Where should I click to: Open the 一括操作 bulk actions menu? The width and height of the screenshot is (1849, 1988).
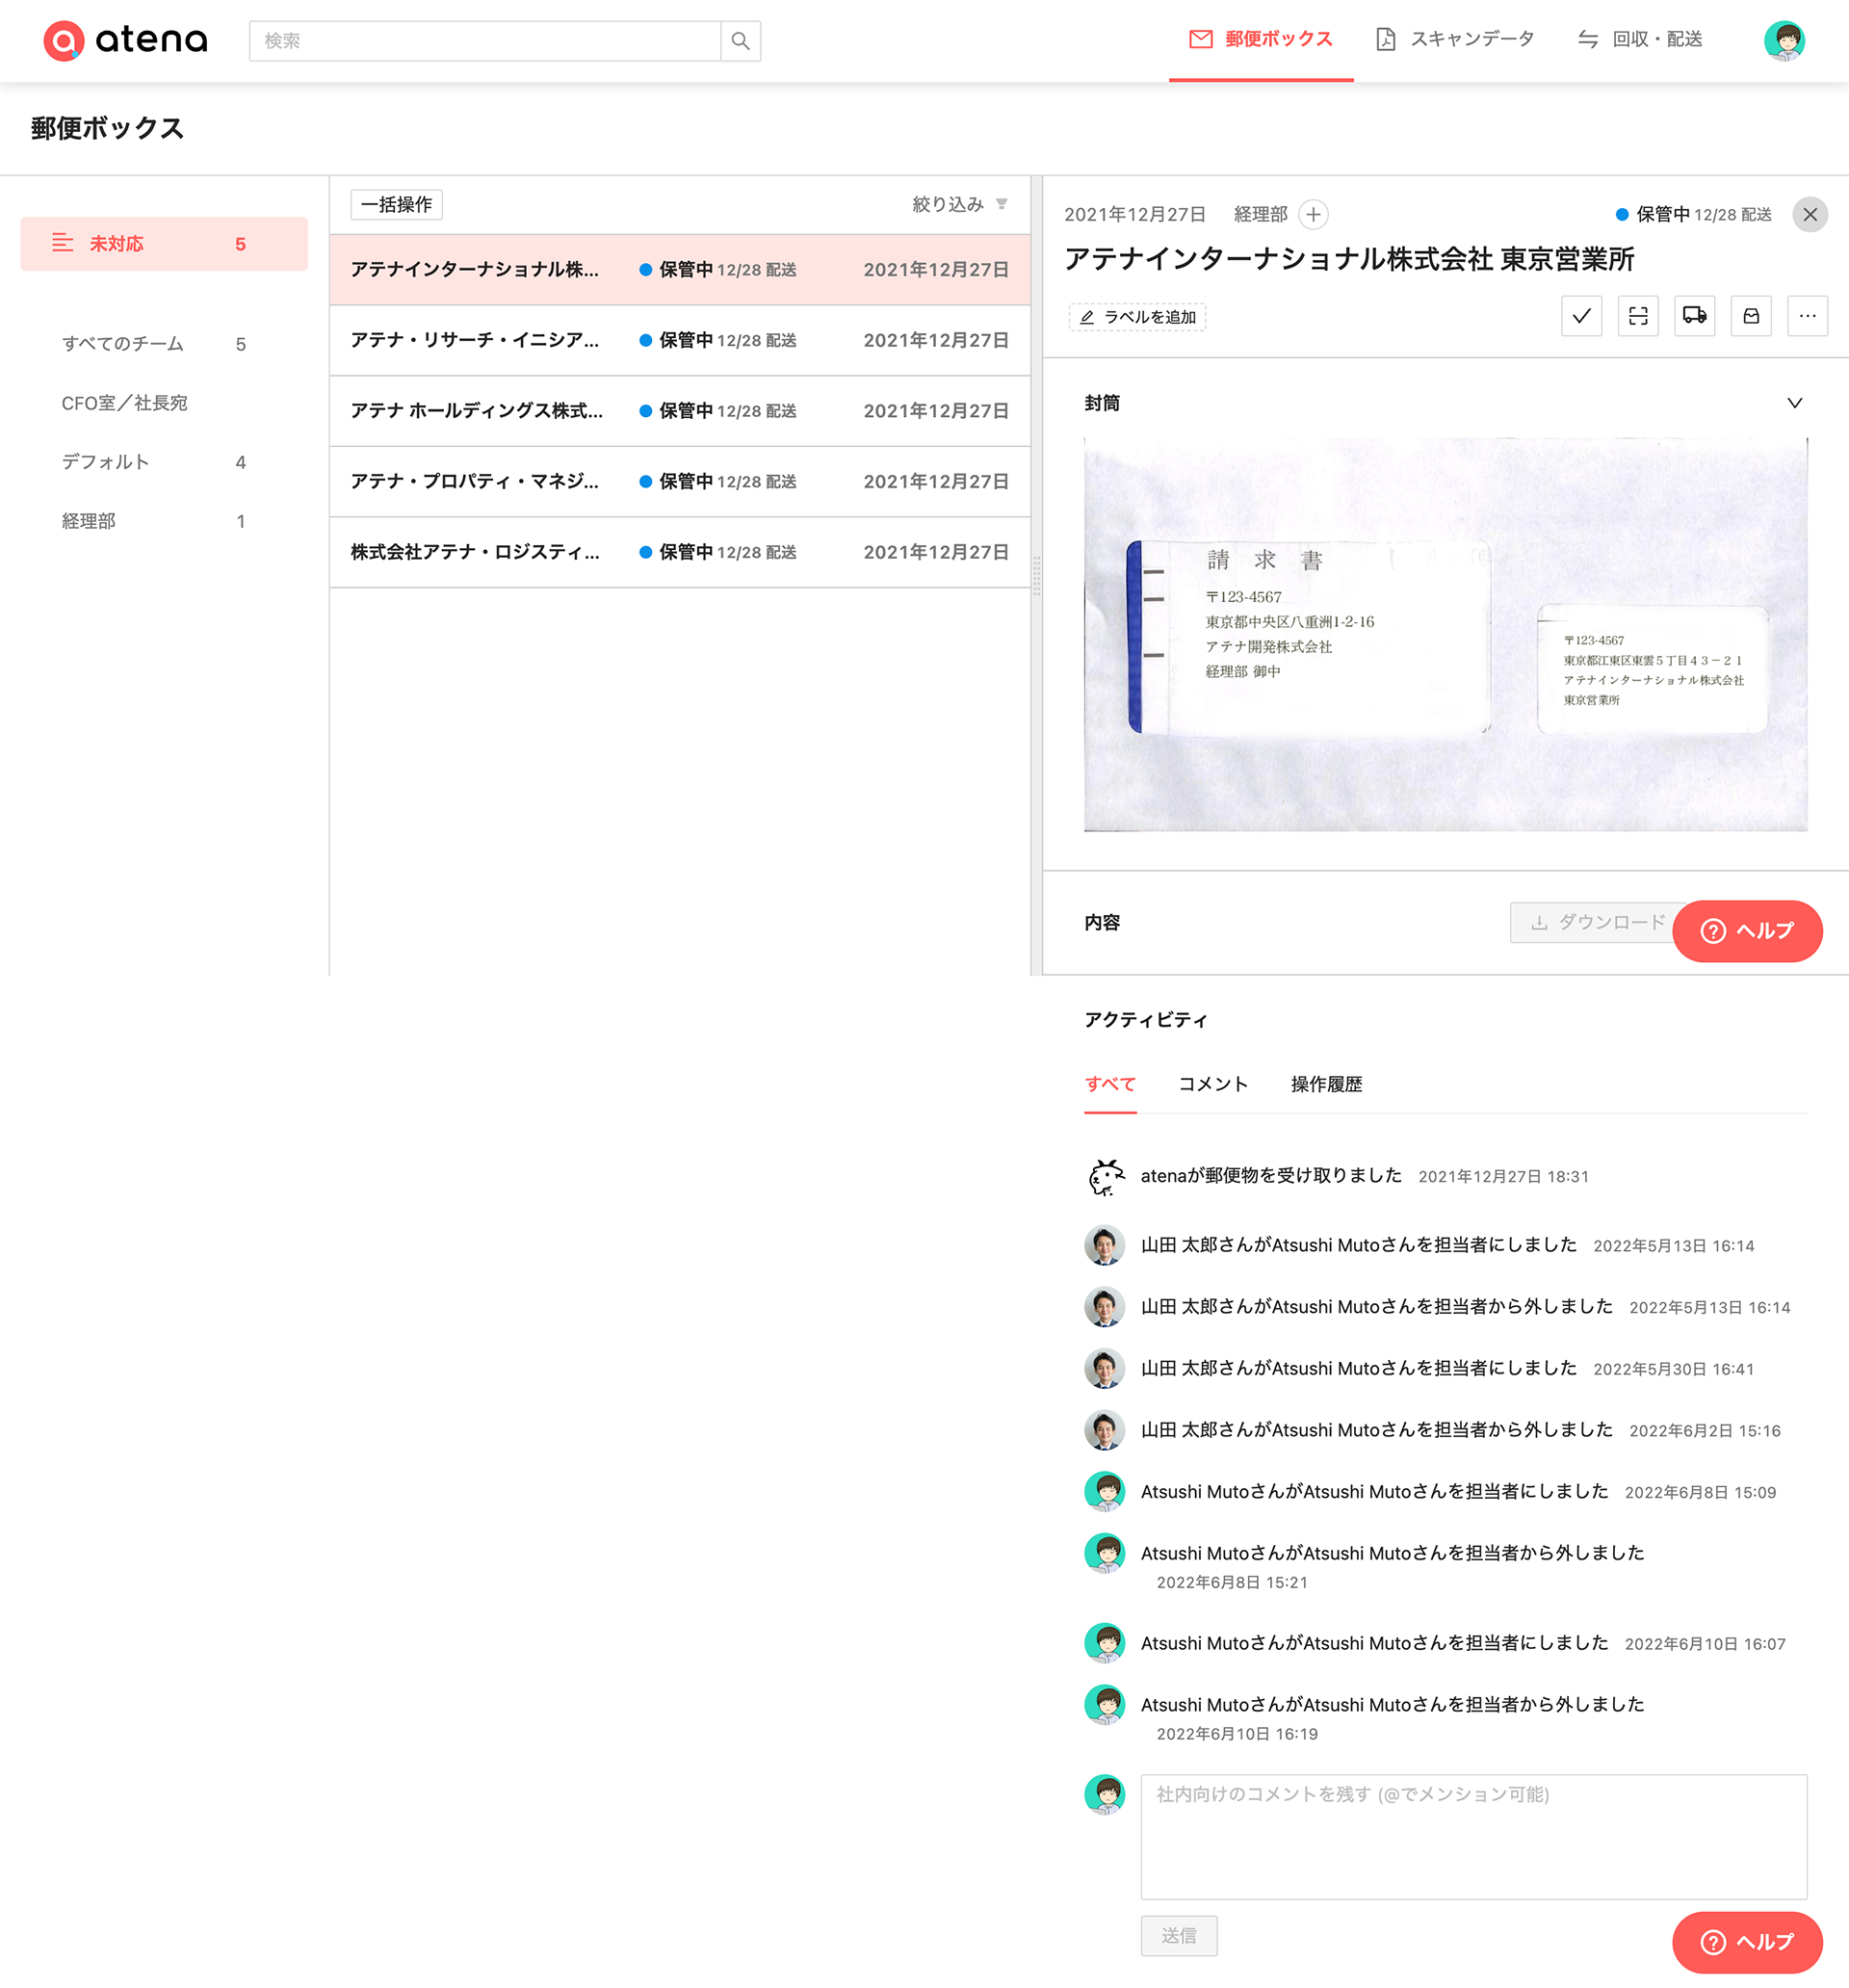click(x=396, y=204)
